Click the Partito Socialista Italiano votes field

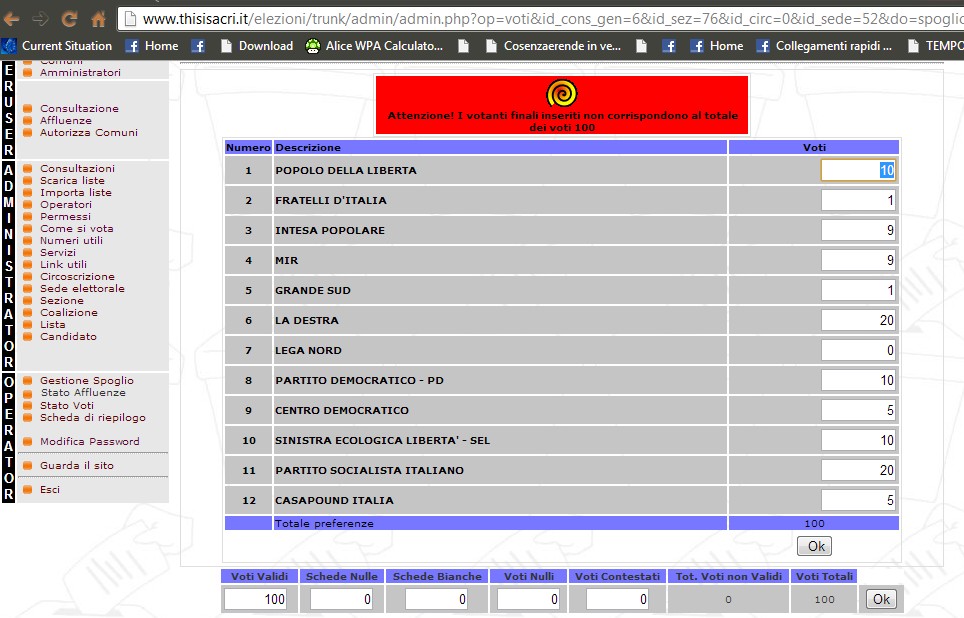coord(858,470)
